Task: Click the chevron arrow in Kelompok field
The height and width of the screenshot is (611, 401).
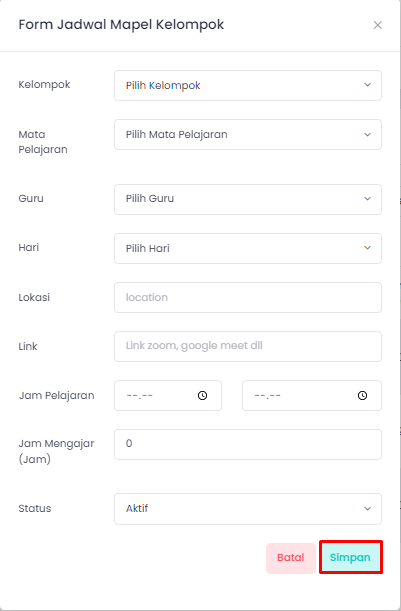Action: [x=367, y=85]
